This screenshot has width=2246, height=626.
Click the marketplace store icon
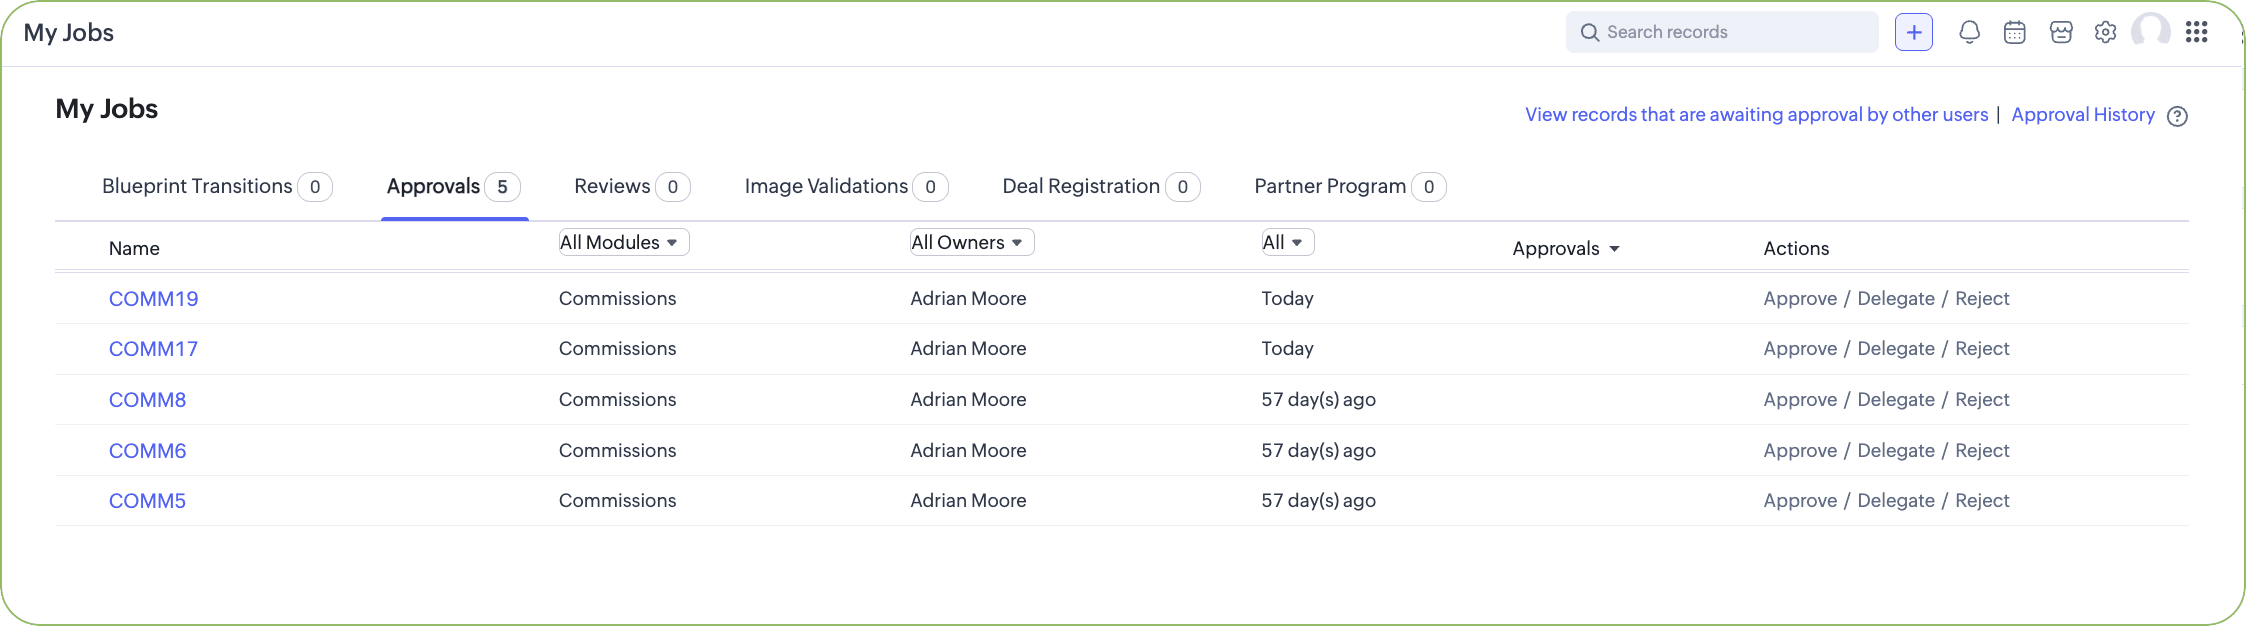2061,32
